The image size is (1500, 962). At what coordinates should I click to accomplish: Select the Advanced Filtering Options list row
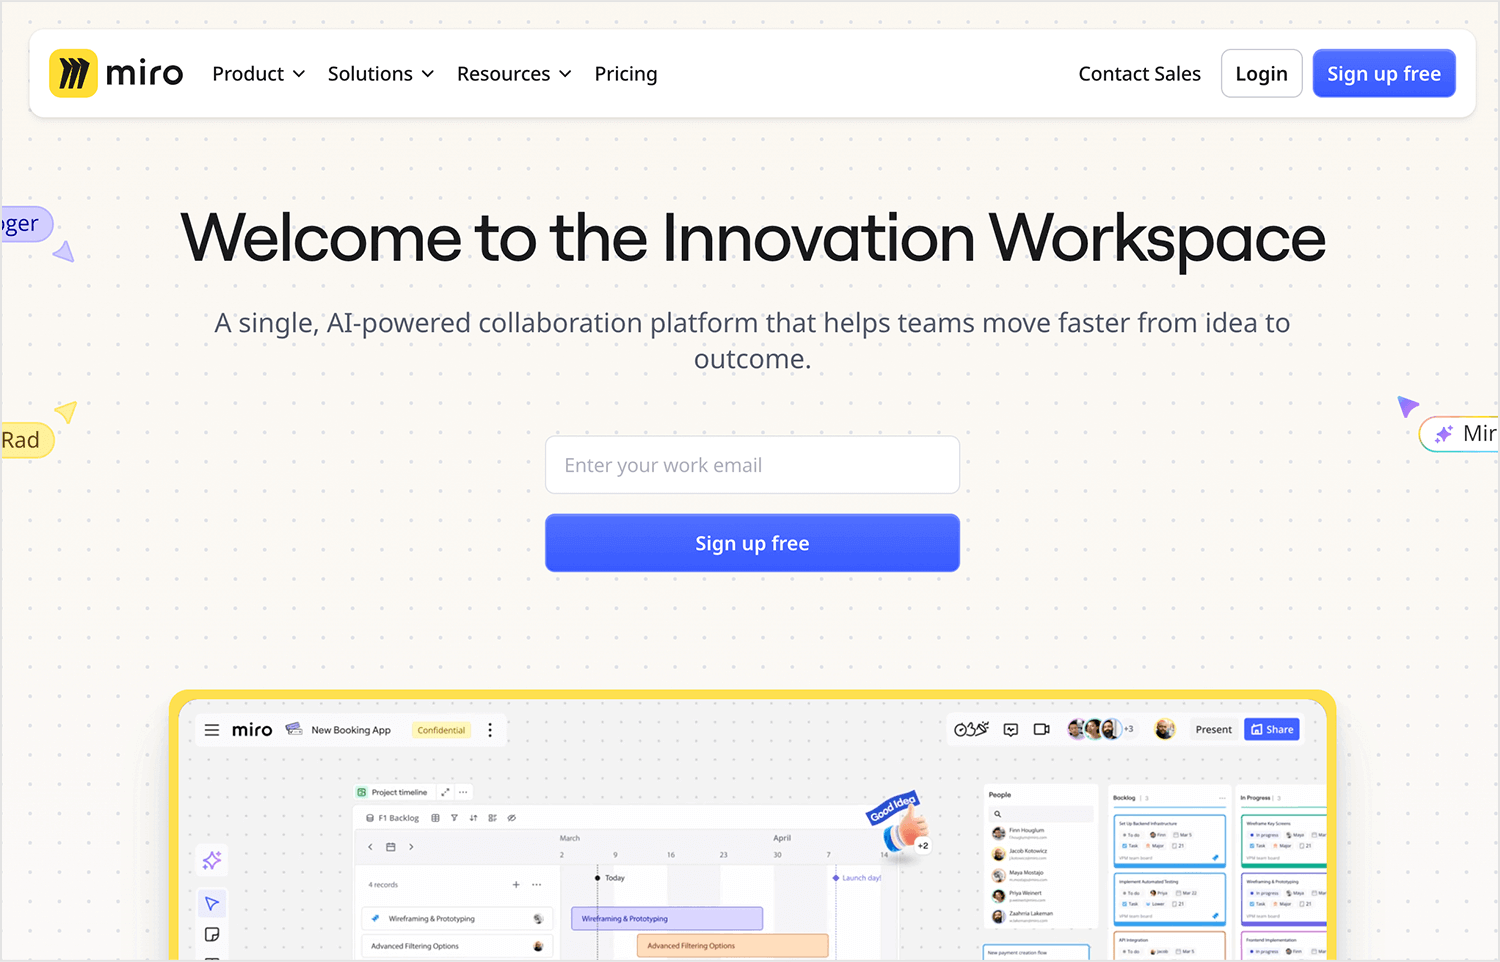pyautogui.click(x=457, y=946)
